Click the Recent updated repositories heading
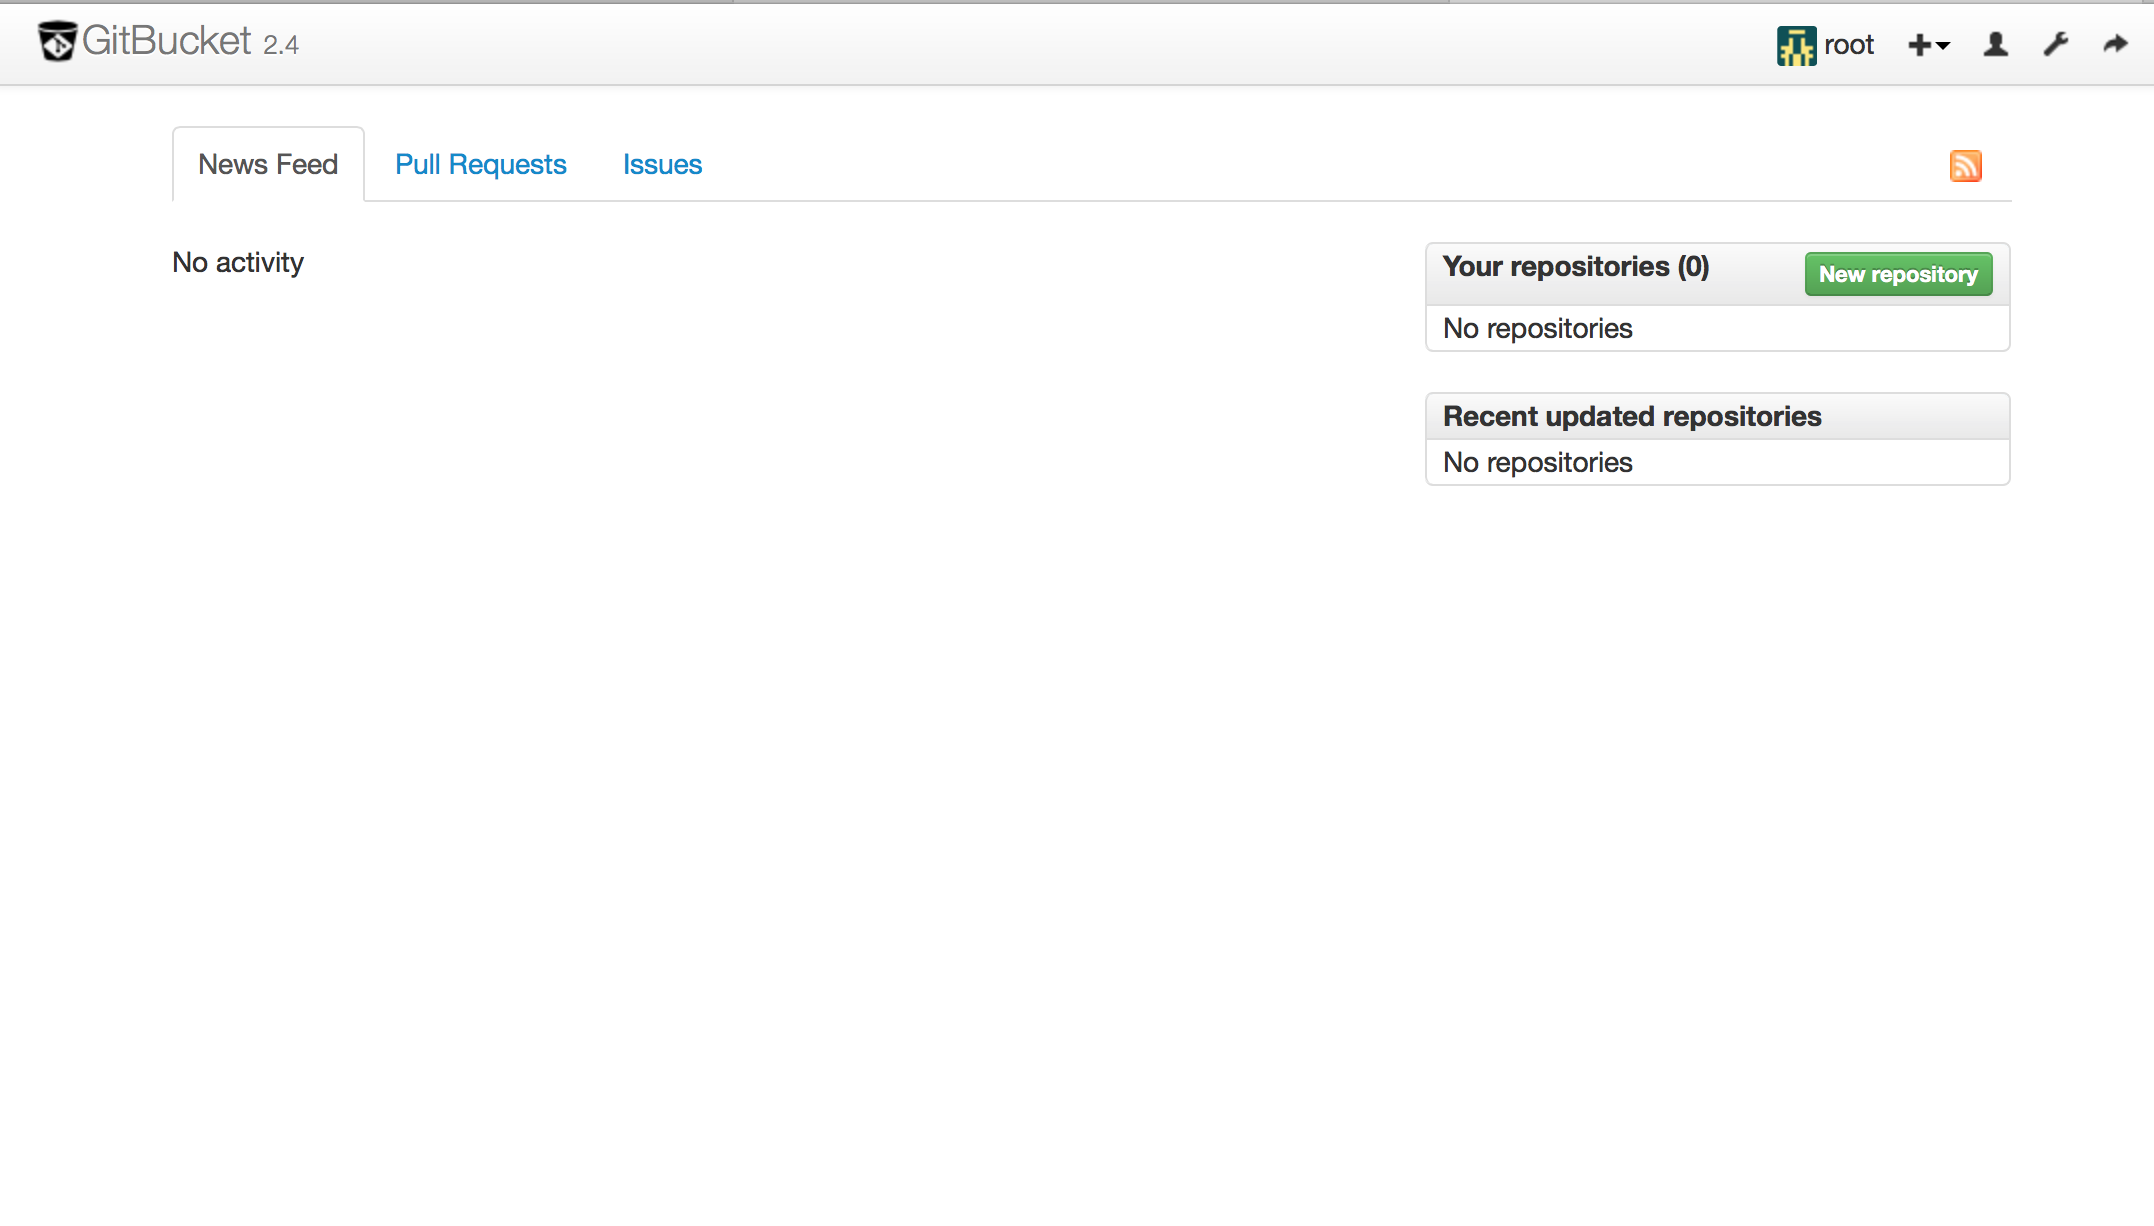Viewport: 2154px width, 1226px height. (x=1631, y=416)
